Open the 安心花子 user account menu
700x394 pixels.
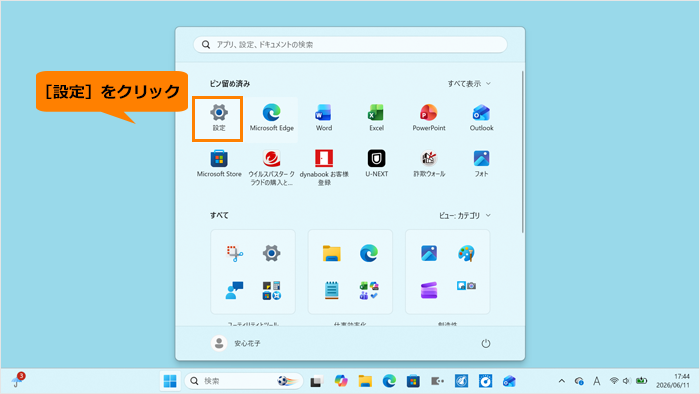[236, 343]
